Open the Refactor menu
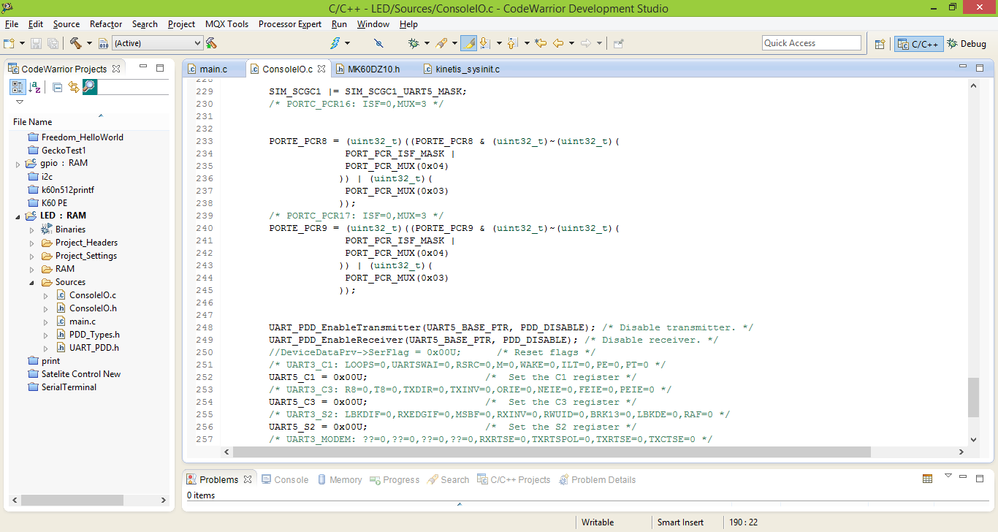Viewport: 998px width, 532px height. pos(106,24)
